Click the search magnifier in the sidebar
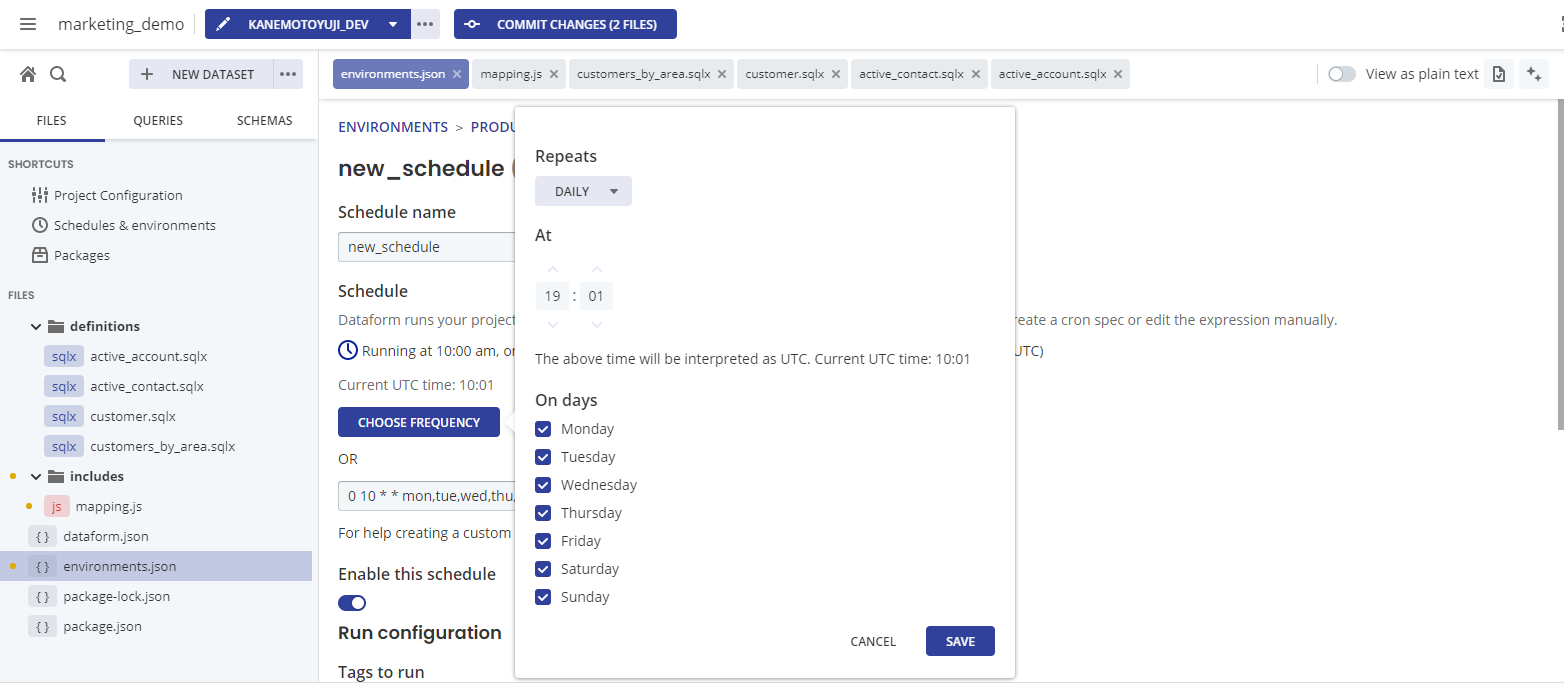The image size is (1564, 684). [x=58, y=73]
